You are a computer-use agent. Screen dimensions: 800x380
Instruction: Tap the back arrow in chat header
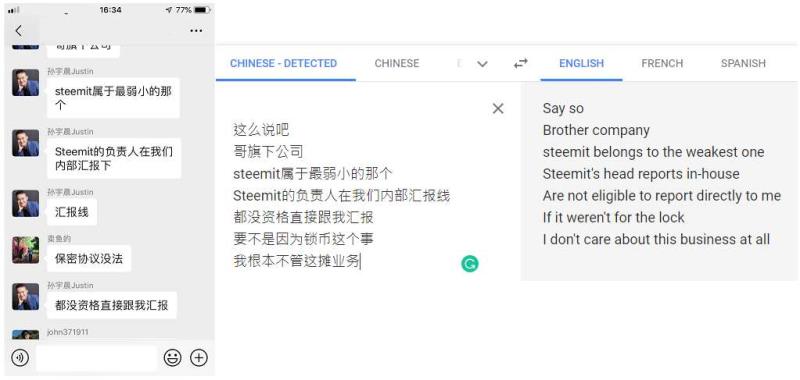(18, 31)
